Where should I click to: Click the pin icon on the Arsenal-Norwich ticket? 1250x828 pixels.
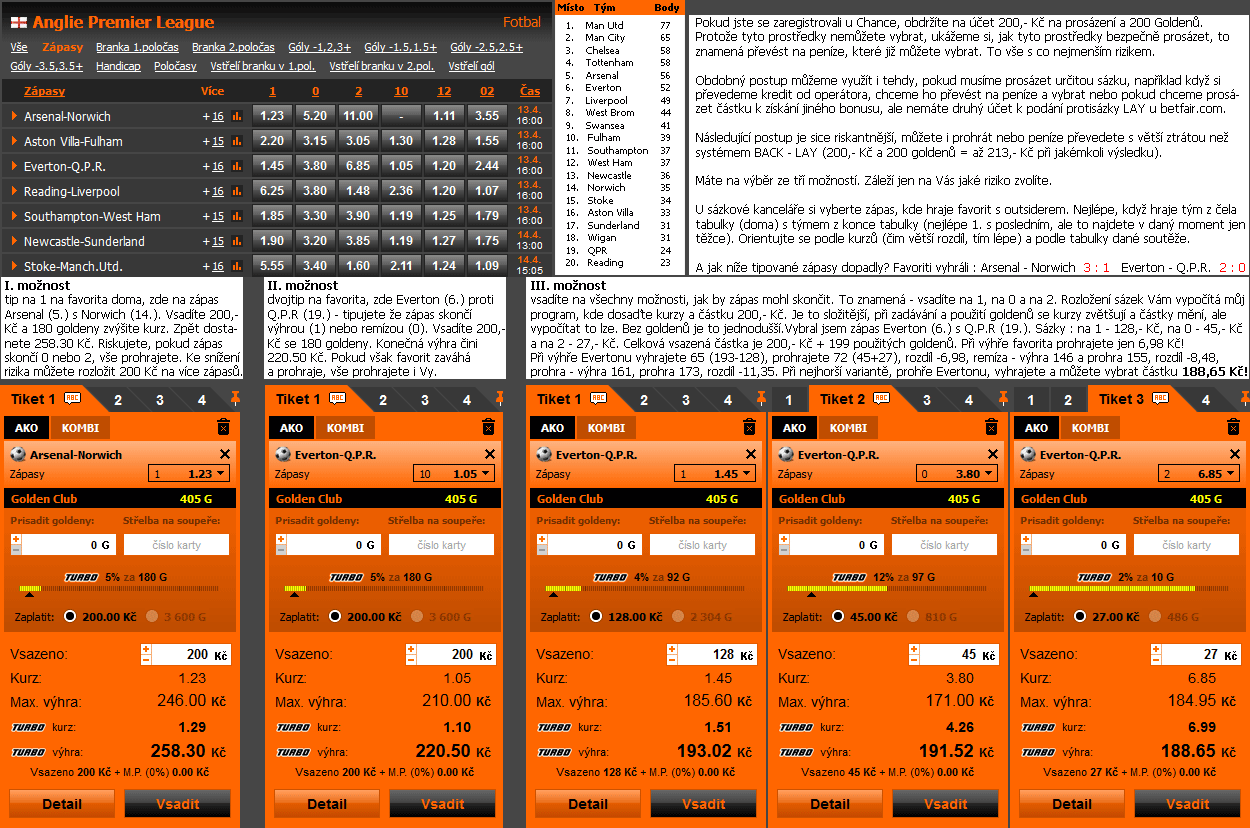point(235,399)
